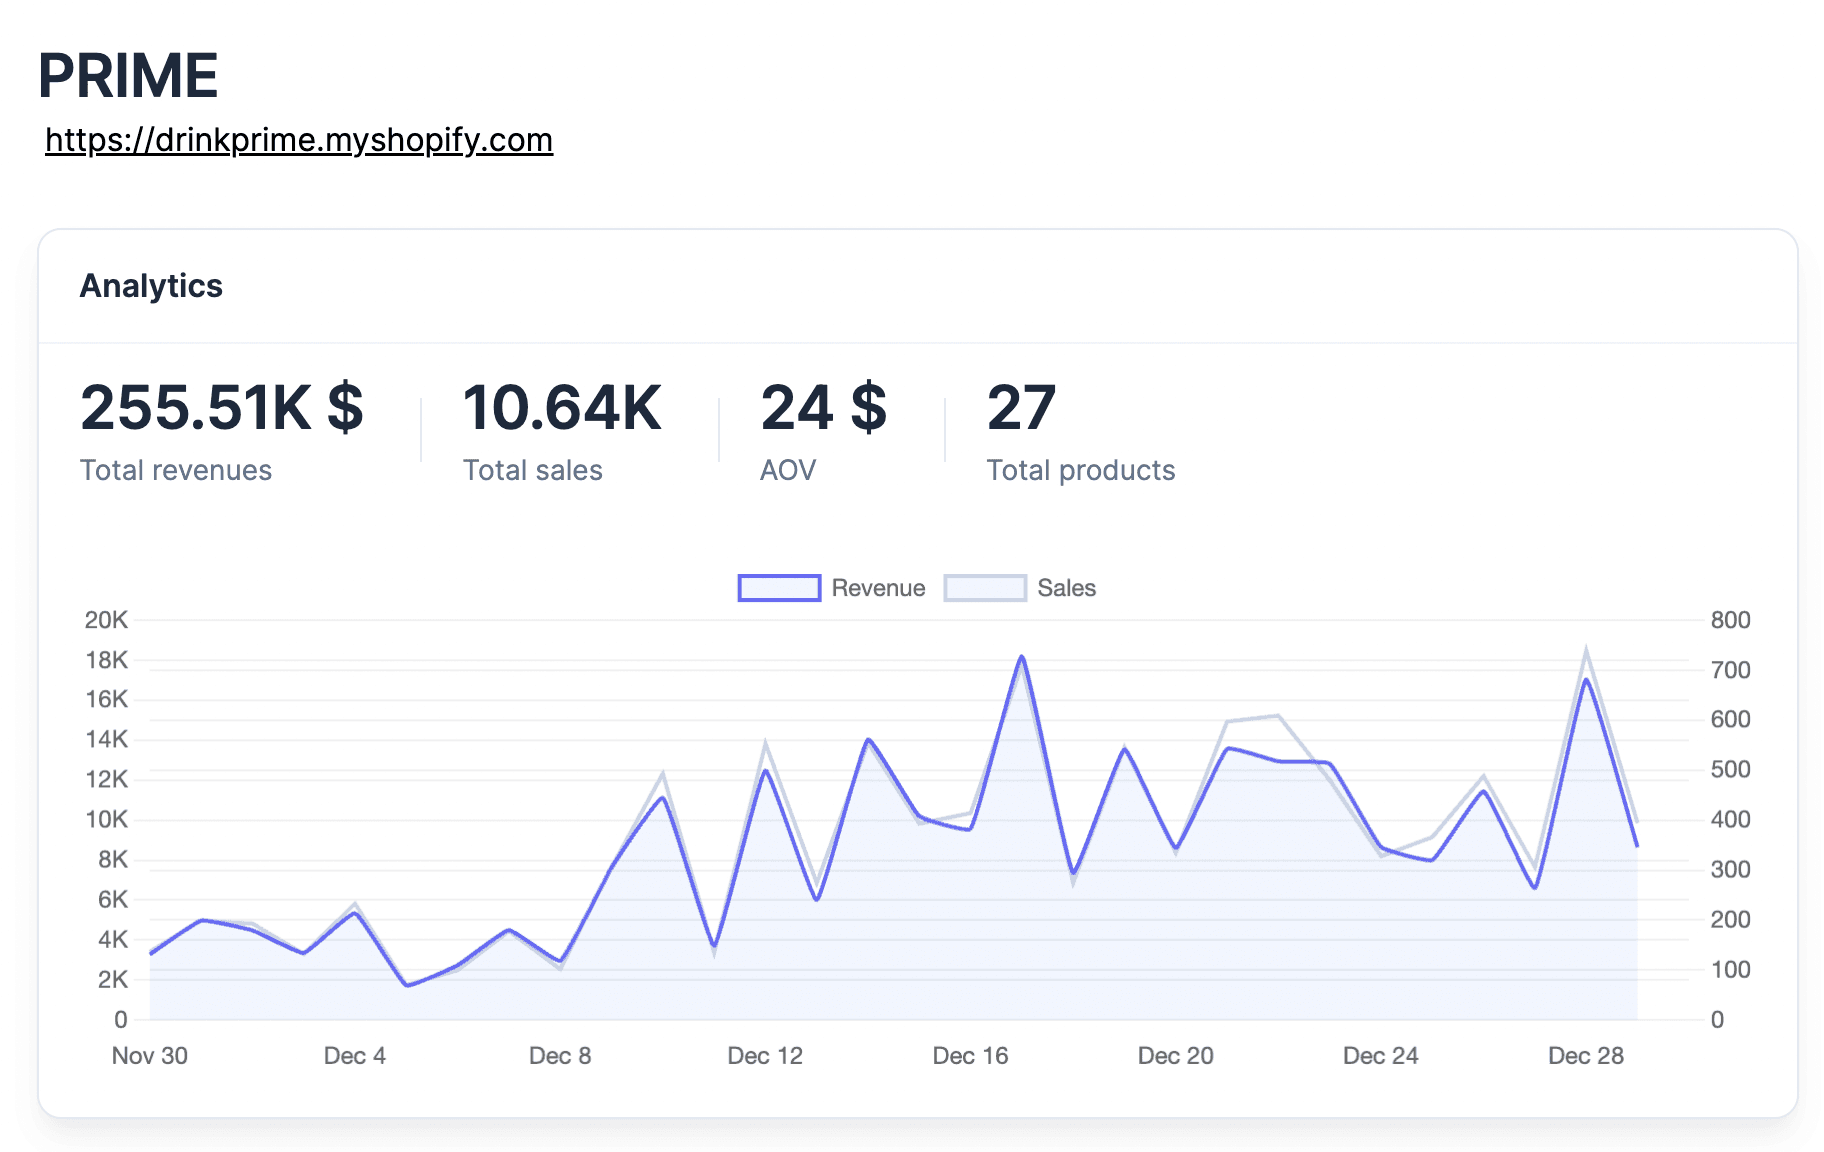The width and height of the screenshot is (1824, 1152).
Task: Click the Dec 12 axis label
Action: tap(765, 1056)
